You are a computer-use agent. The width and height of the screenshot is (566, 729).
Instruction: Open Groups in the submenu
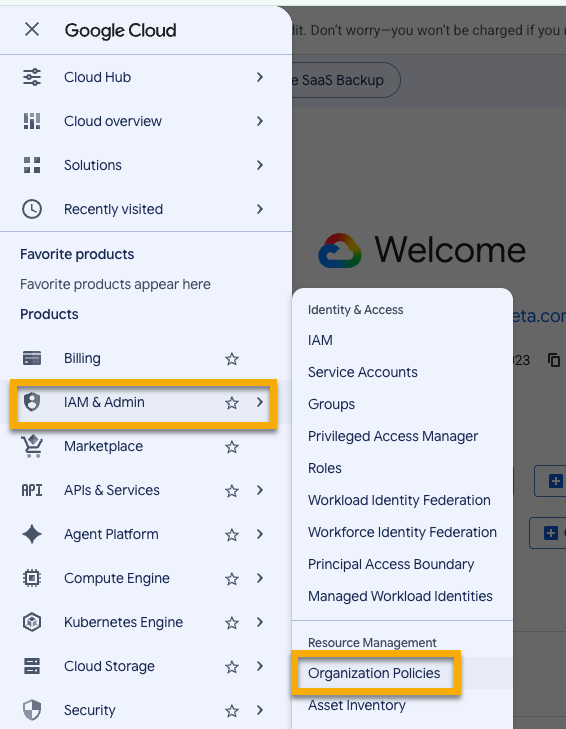331,404
